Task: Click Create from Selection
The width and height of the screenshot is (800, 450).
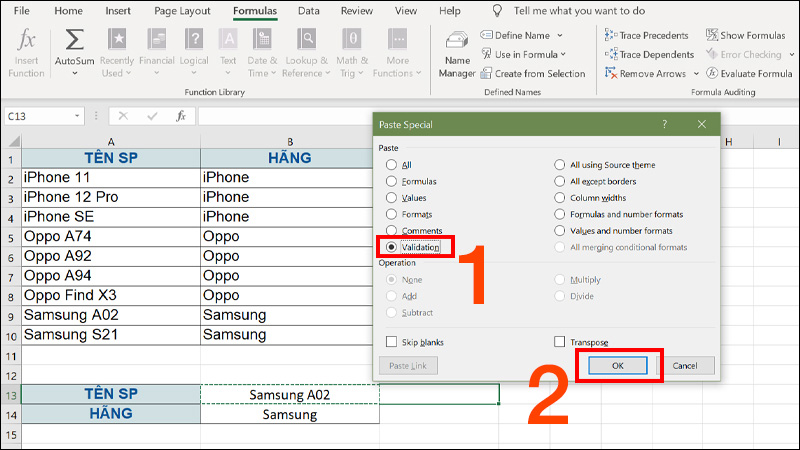Action: point(533,73)
